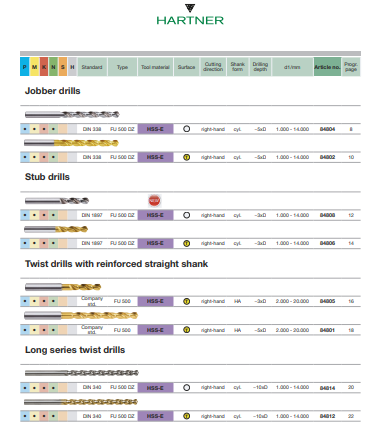Viewport: 377px width, 445px height.
Task: Select the yellow M material header cell
Action: 34,67
